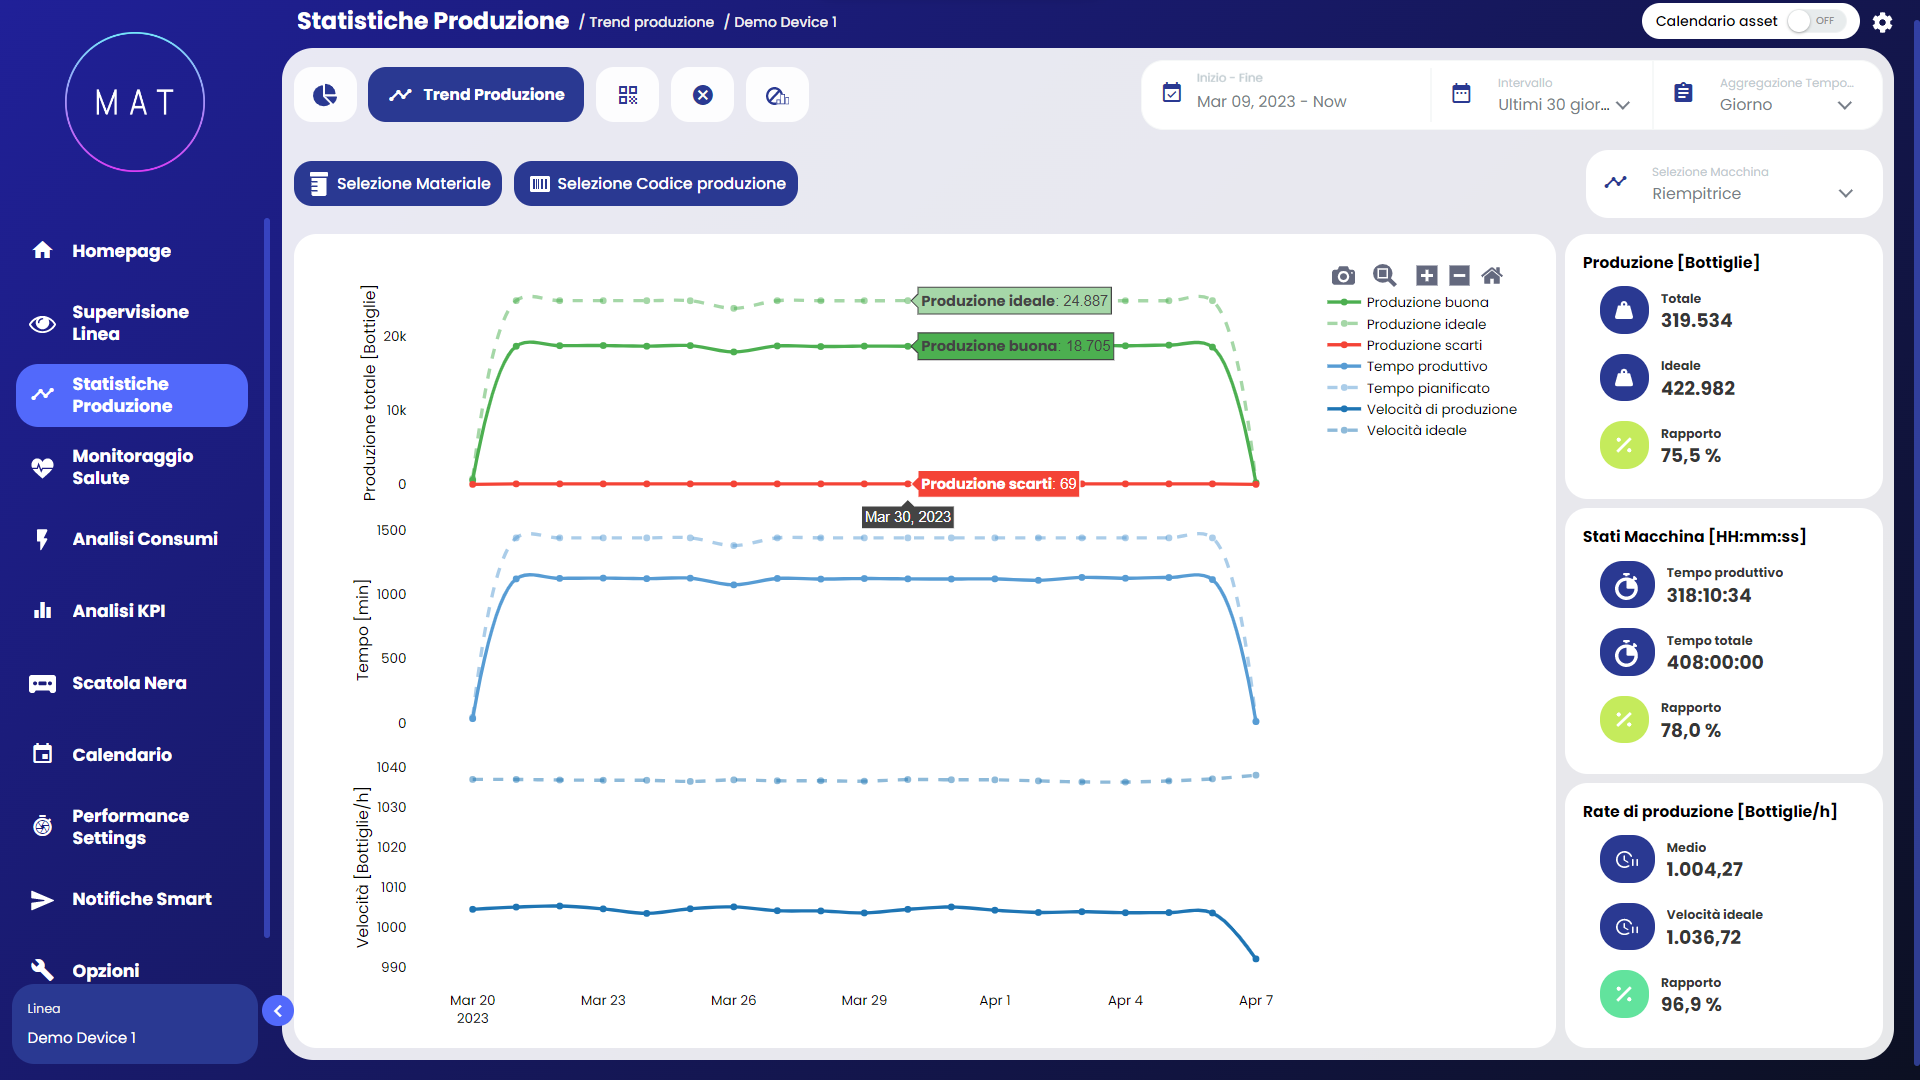Toggle Produzione scarti legend series

point(1423,345)
